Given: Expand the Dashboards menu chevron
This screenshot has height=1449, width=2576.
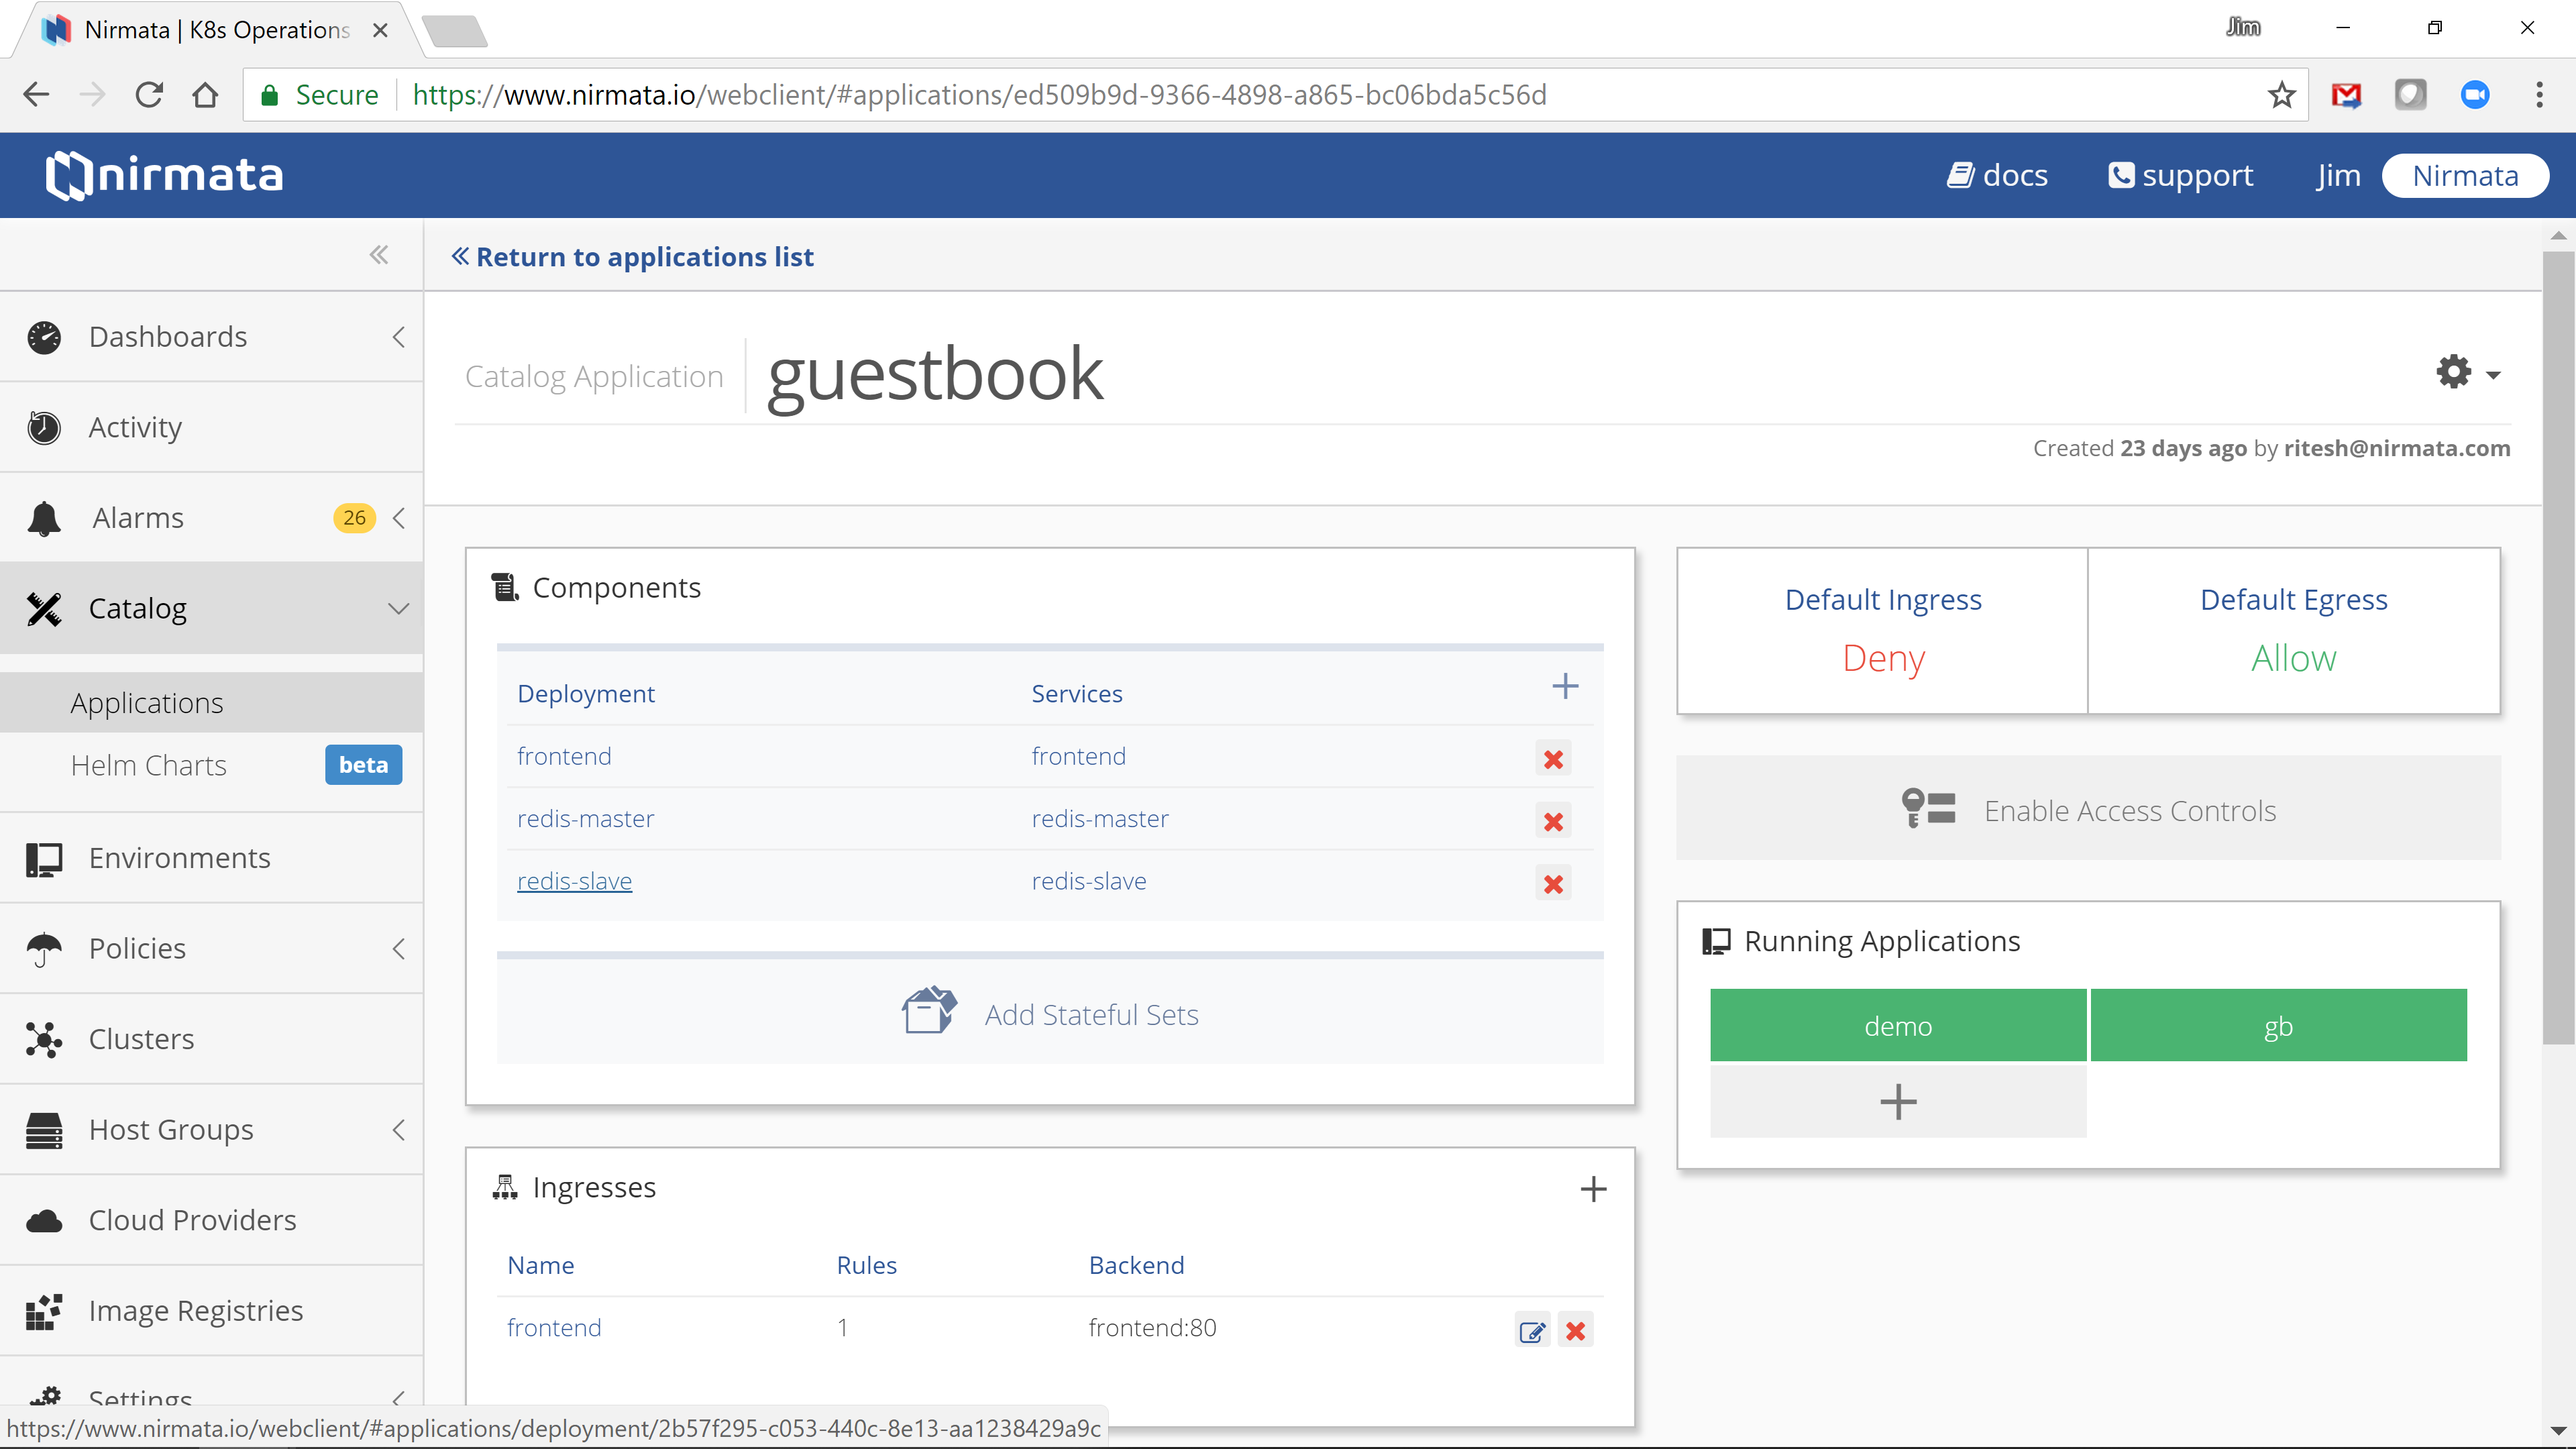Looking at the screenshot, I should coord(398,337).
